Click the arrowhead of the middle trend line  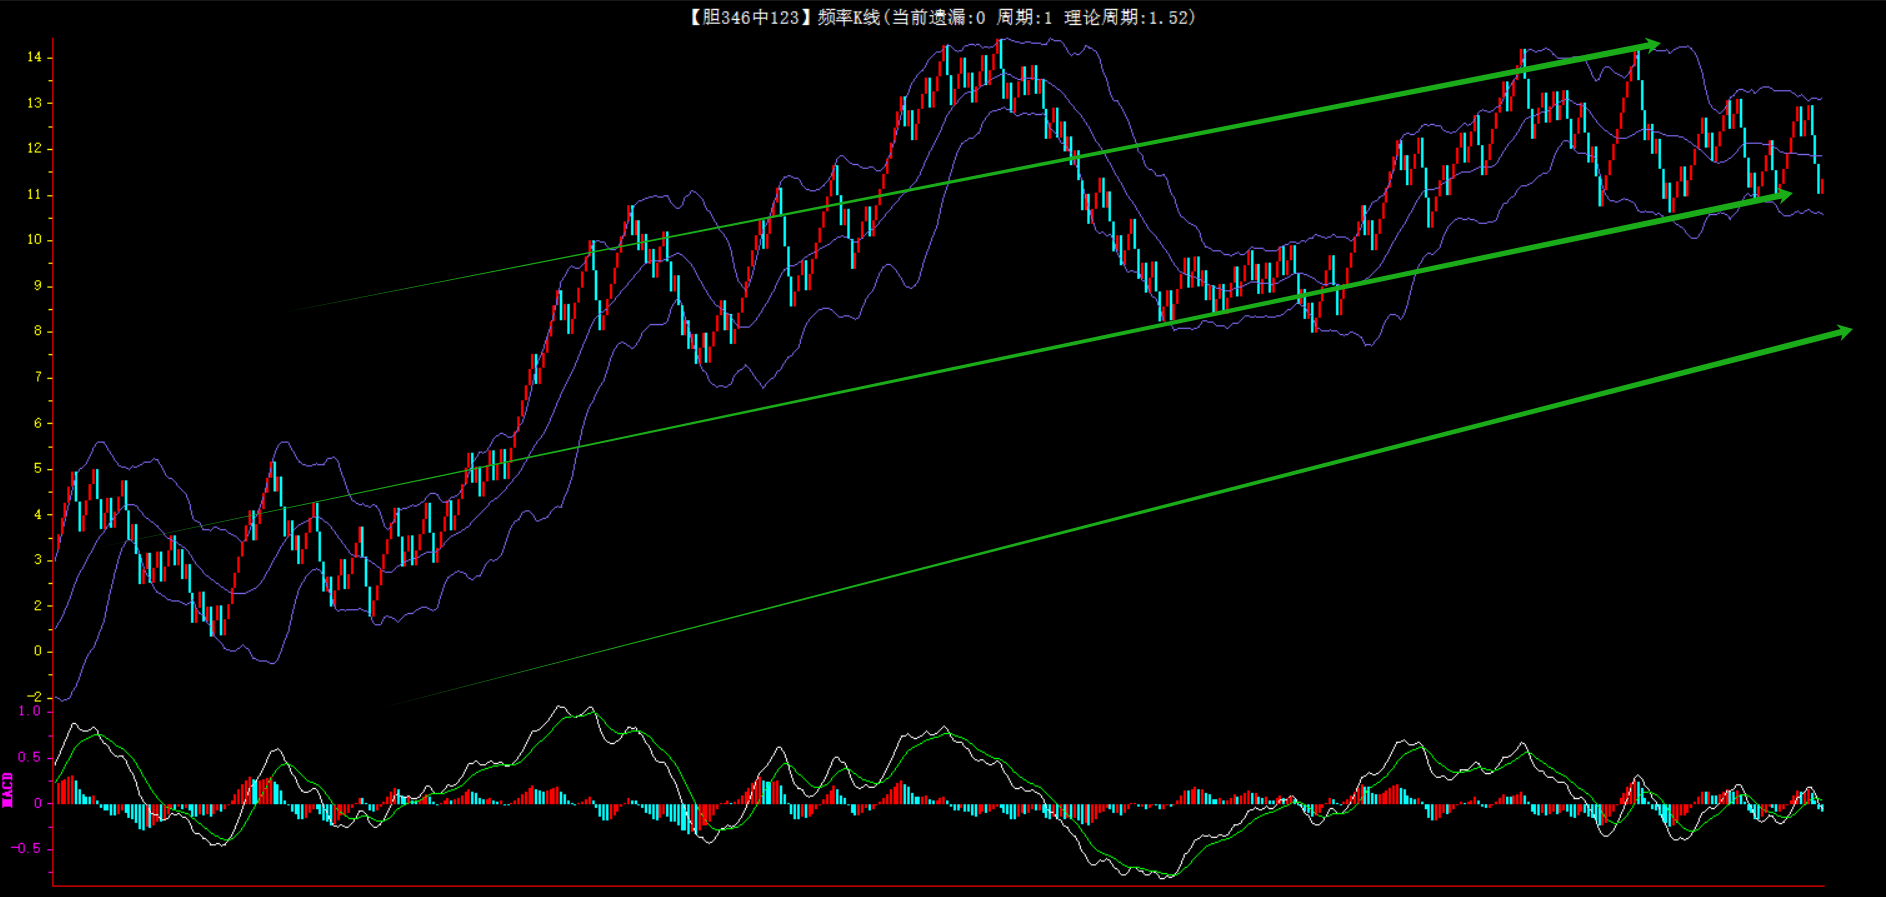click(1782, 196)
